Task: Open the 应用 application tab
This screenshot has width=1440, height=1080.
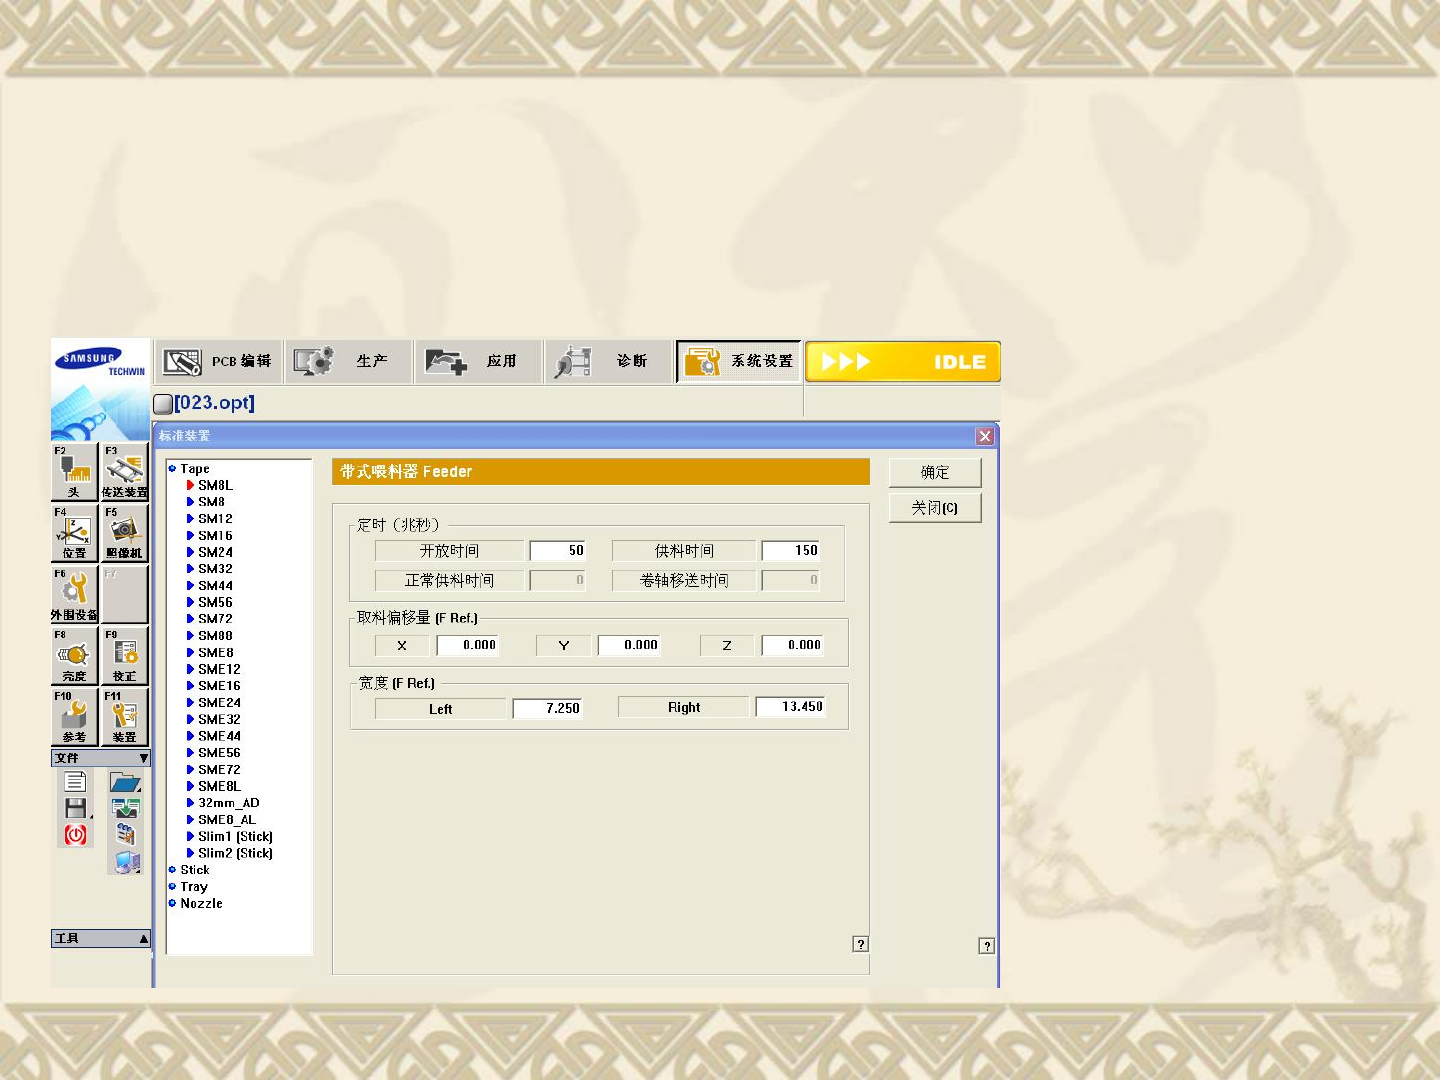Action: 479,361
